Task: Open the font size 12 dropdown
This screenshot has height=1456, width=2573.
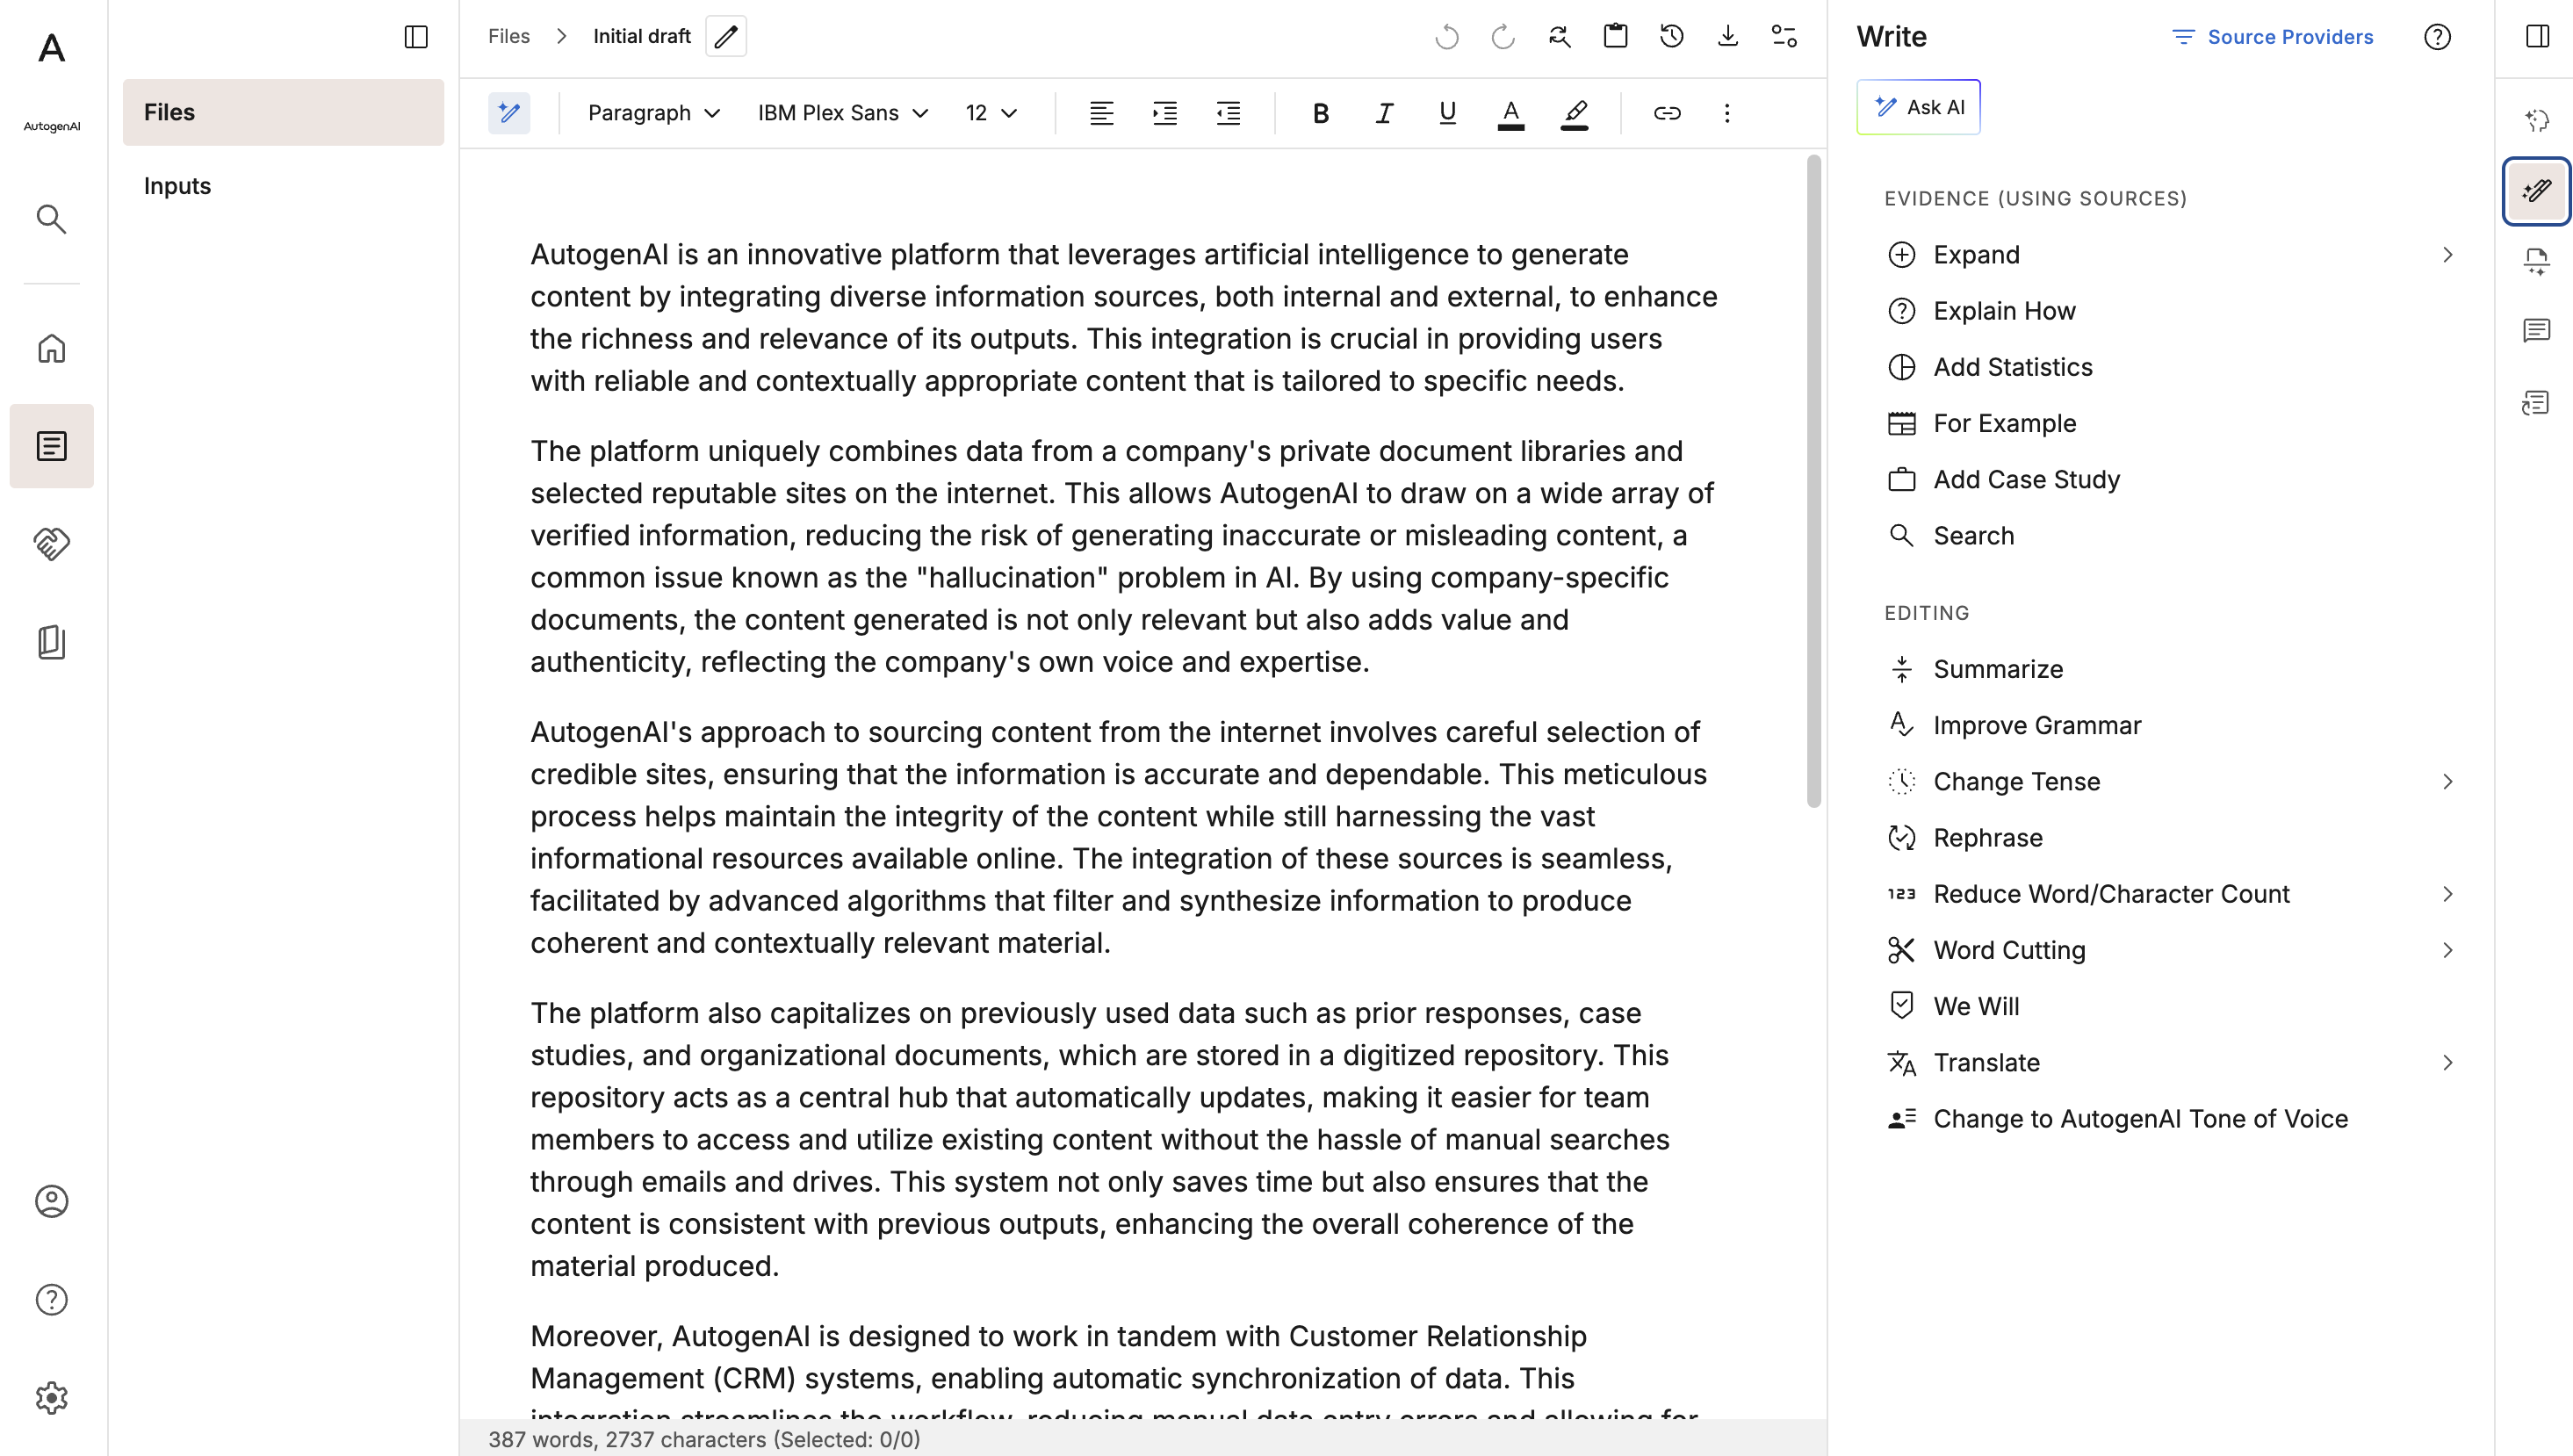Action: (991, 113)
